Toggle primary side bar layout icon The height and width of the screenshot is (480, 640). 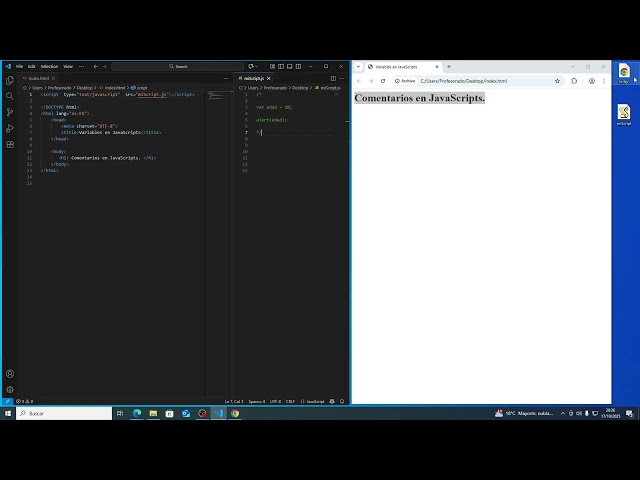coord(281,66)
